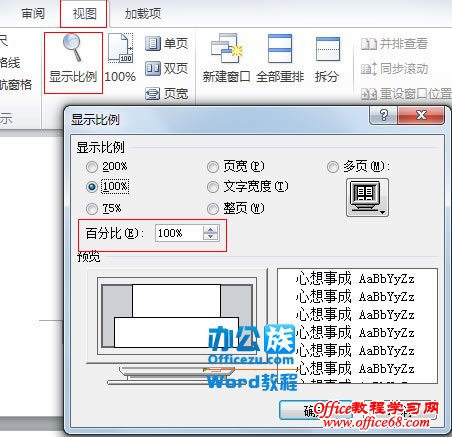Choose 双页 two pages view
Viewport: 452px width, 437px height.
[x=167, y=69]
